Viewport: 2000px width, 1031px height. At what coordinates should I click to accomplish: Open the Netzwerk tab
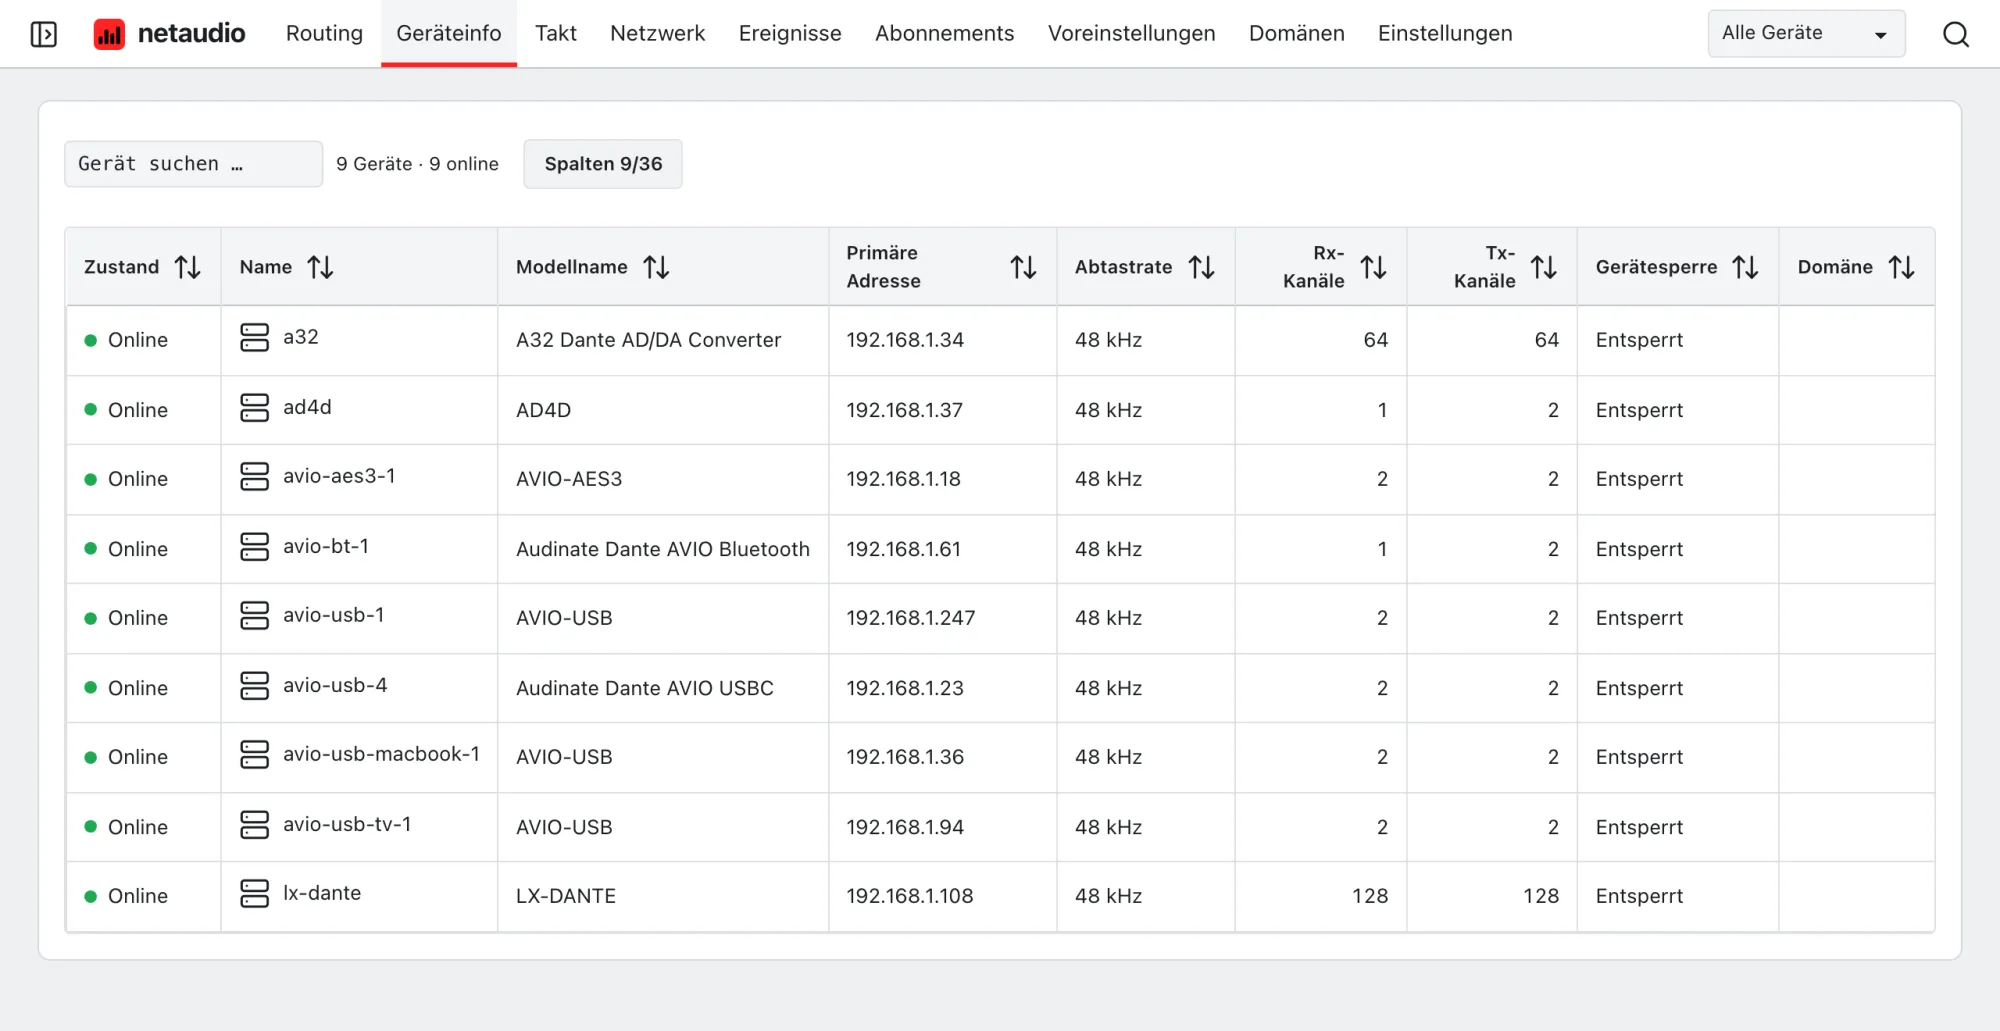657,34
